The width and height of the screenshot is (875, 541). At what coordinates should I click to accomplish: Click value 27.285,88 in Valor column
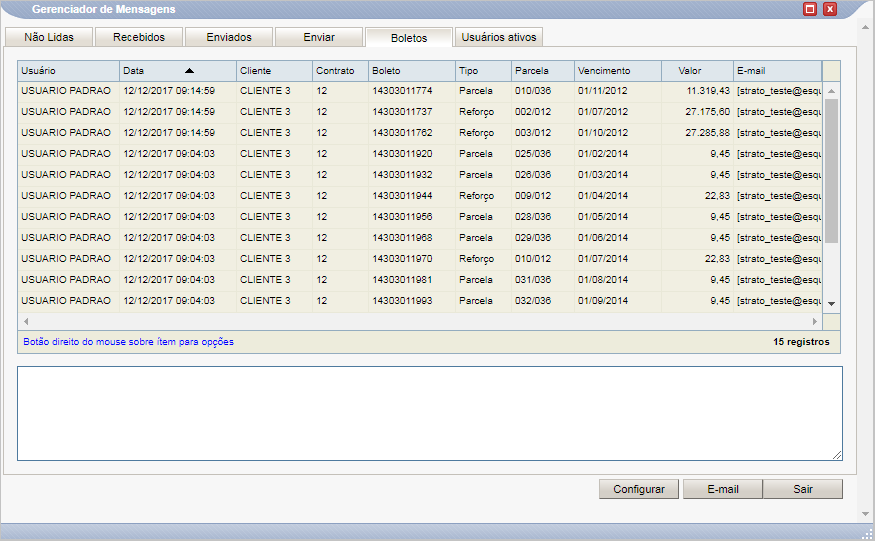(708, 133)
